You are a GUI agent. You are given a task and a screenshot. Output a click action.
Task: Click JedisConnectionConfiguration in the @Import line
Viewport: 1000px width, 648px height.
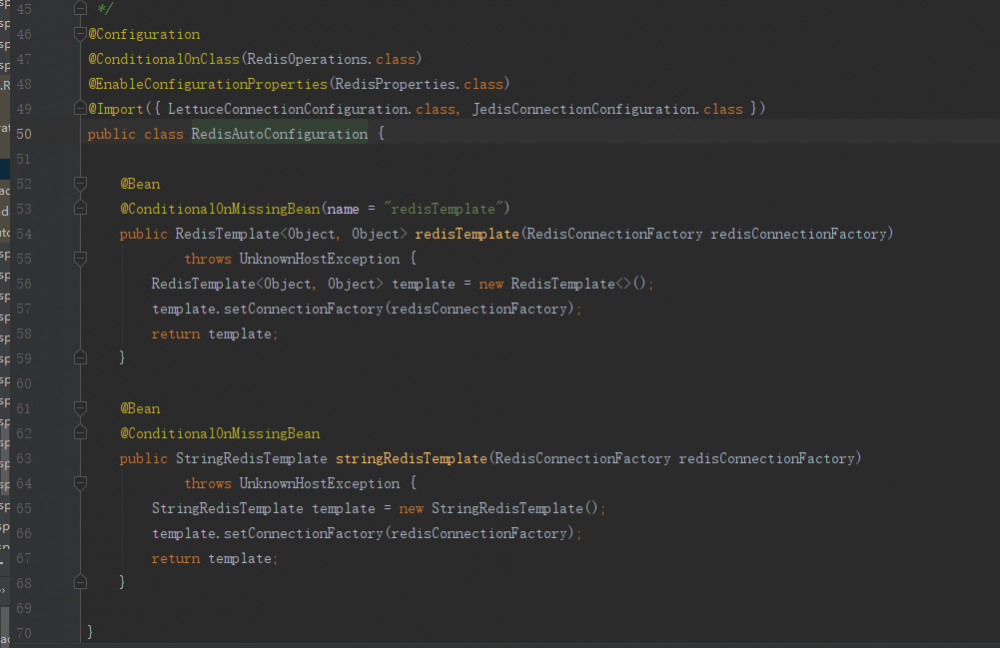tap(584, 109)
